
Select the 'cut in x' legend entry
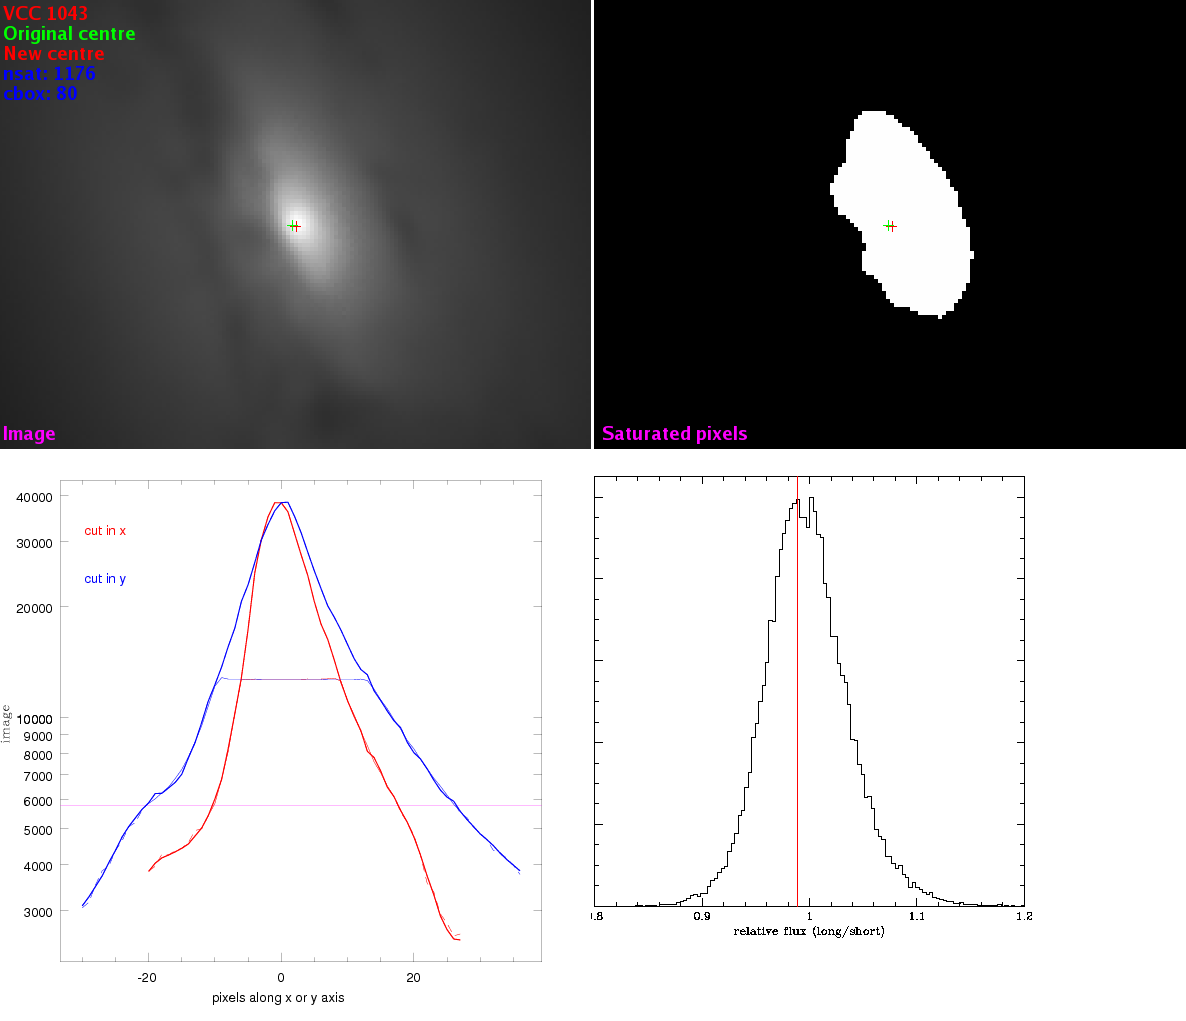pos(105,531)
